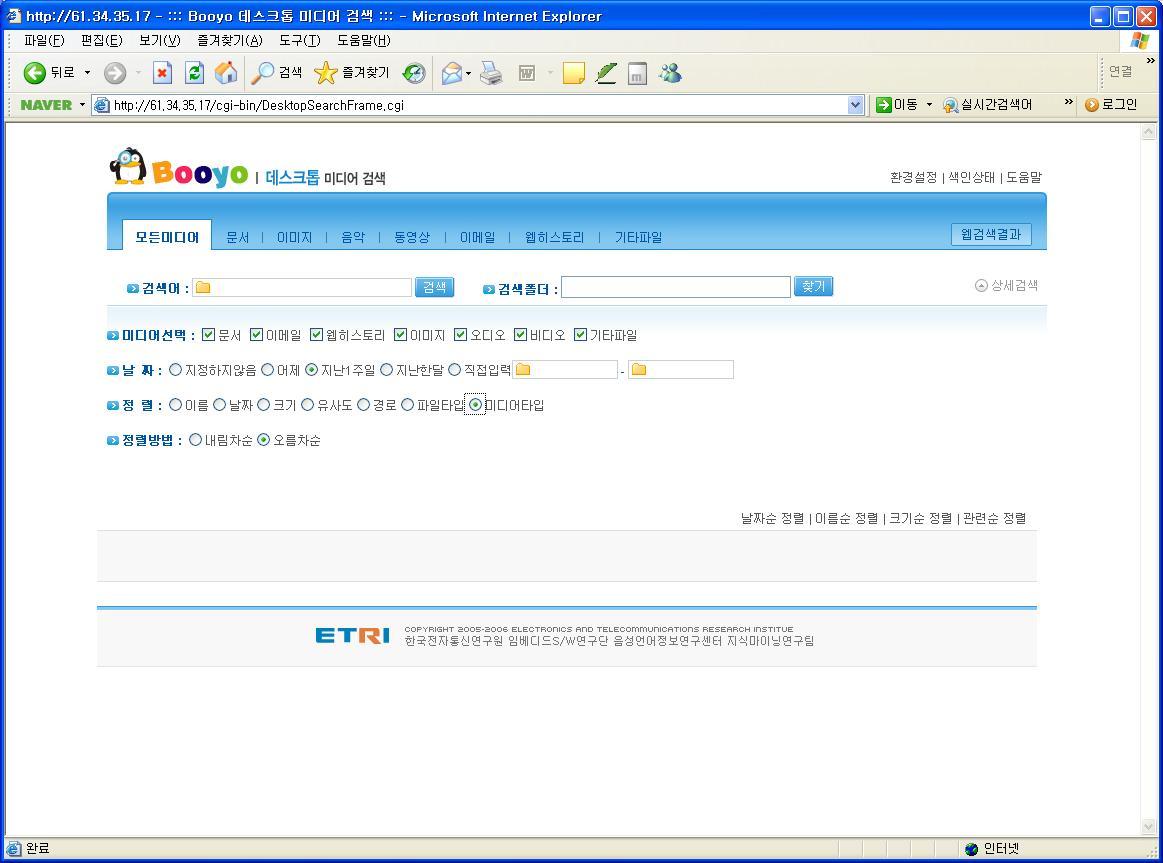The width and height of the screenshot is (1163, 863).
Task: Switch to the 동영상 media tab
Action: pos(412,237)
